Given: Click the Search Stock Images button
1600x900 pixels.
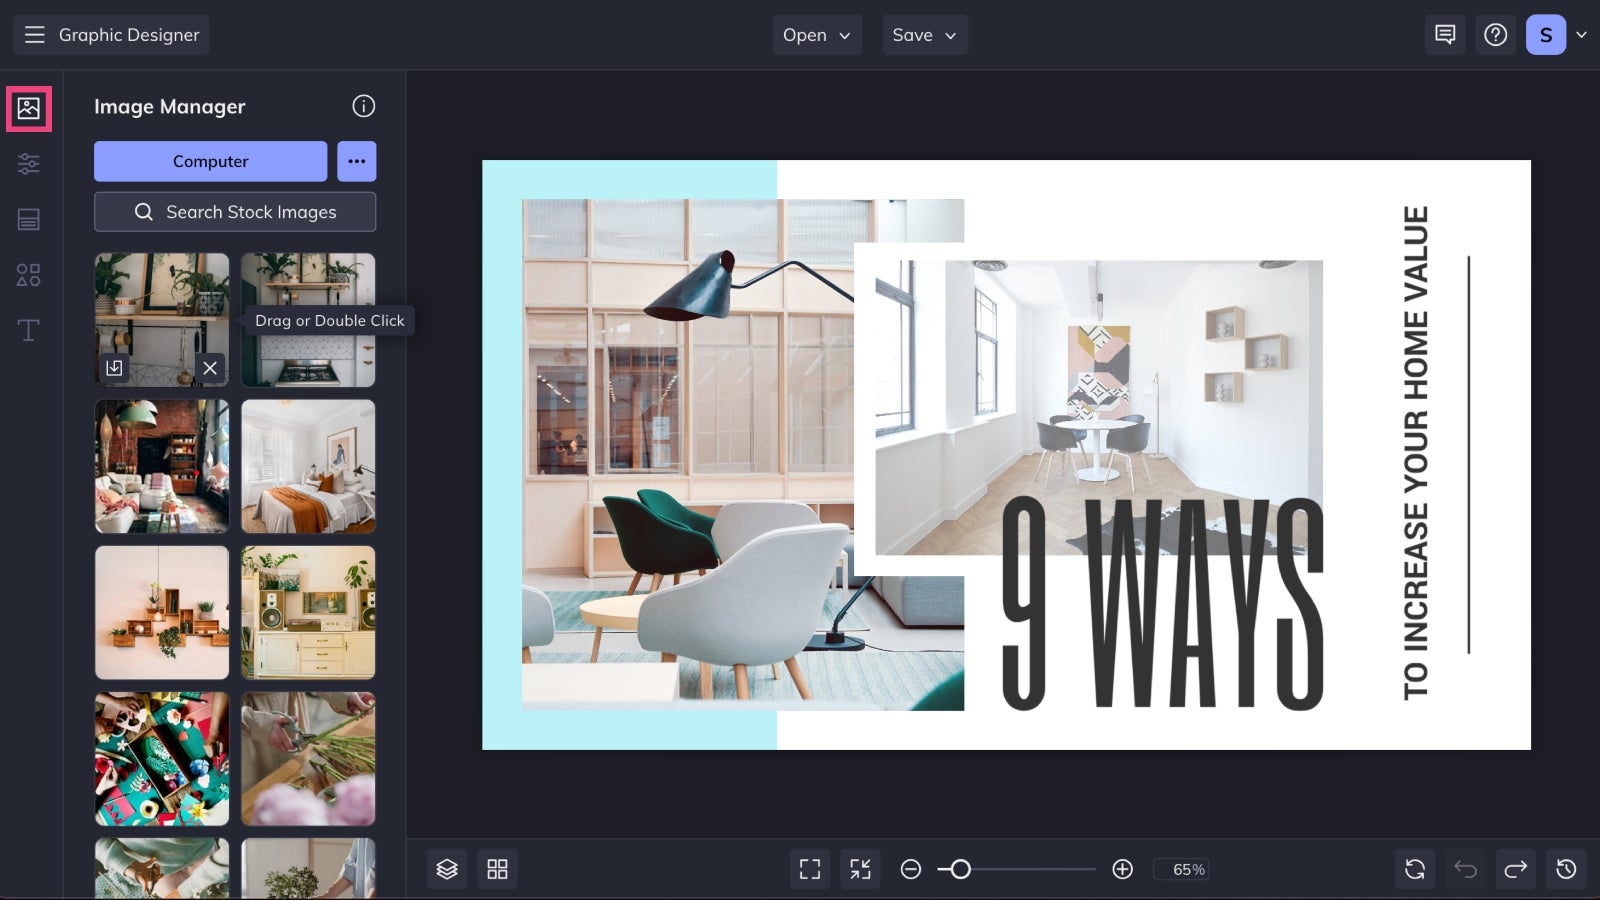Looking at the screenshot, I should coord(234,212).
